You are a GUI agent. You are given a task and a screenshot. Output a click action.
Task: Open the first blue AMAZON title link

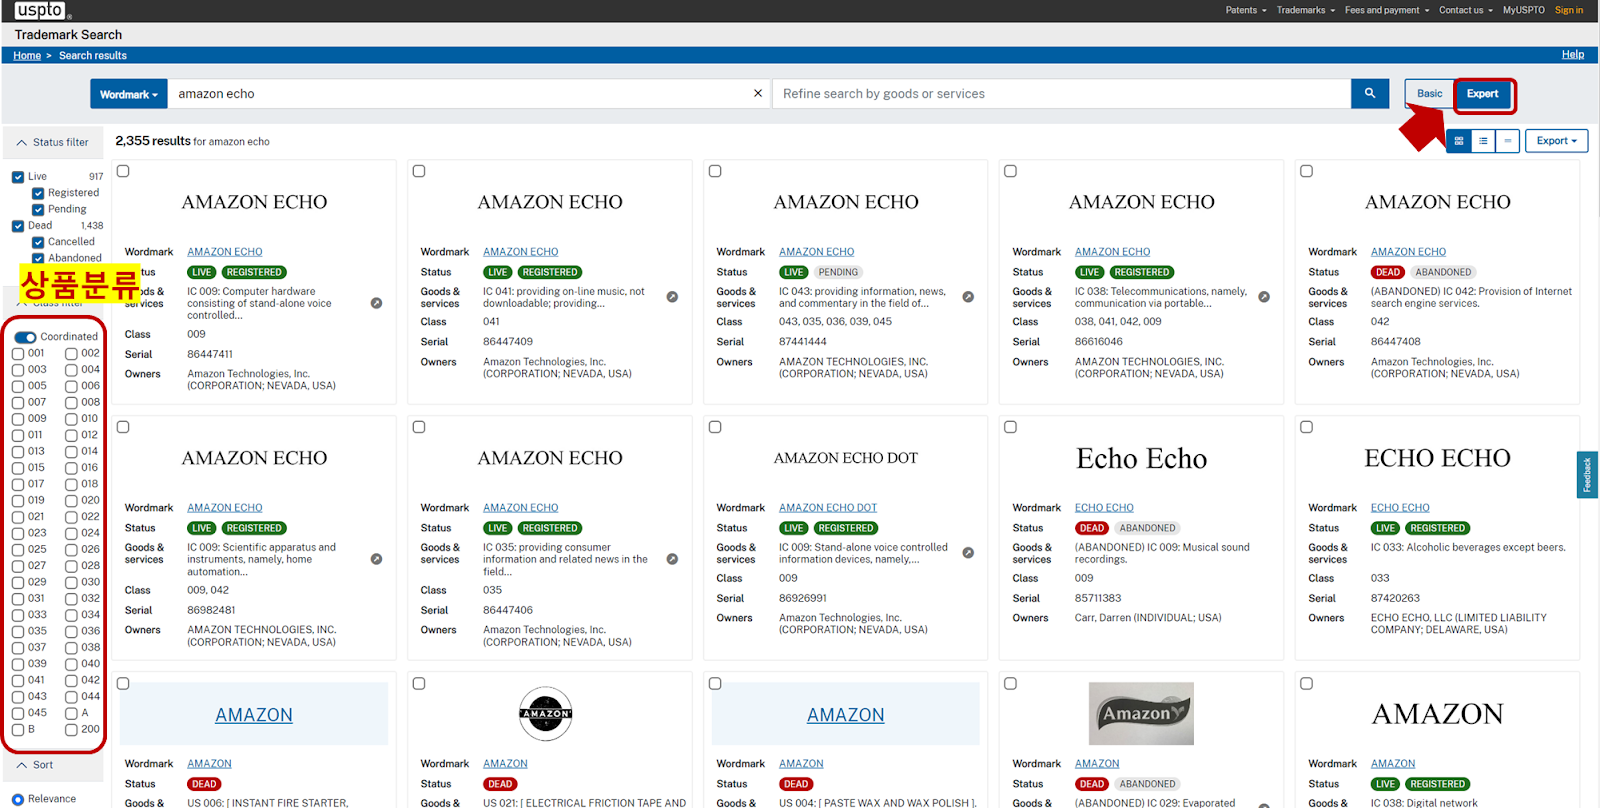pos(254,715)
